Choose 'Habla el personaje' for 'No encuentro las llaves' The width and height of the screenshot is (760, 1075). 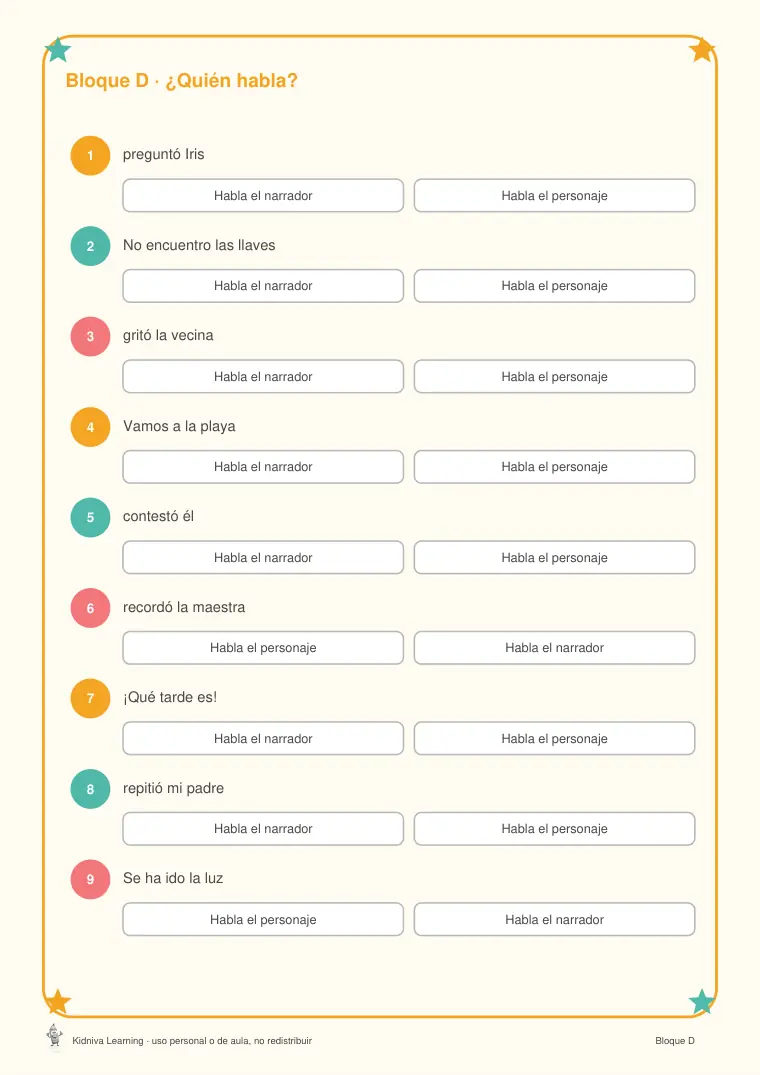click(x=554, y=286)
